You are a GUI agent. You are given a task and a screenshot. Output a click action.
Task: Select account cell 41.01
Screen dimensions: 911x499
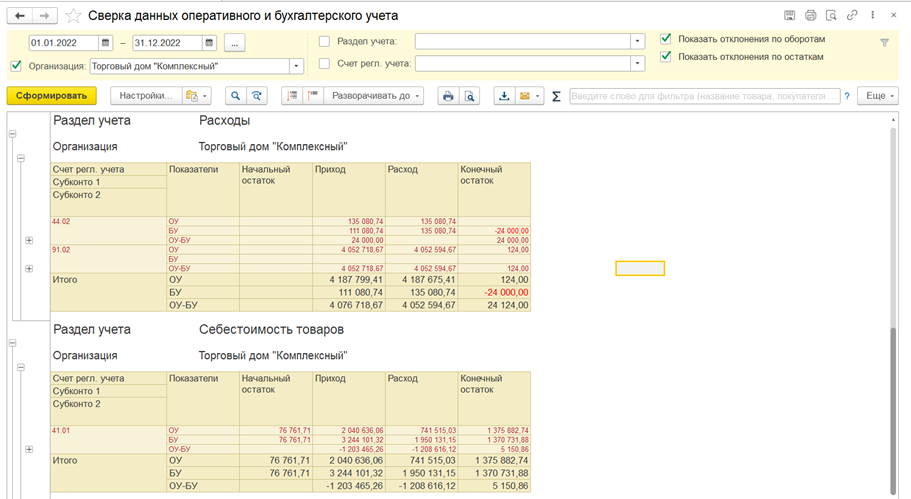click(x=109, y=440)
